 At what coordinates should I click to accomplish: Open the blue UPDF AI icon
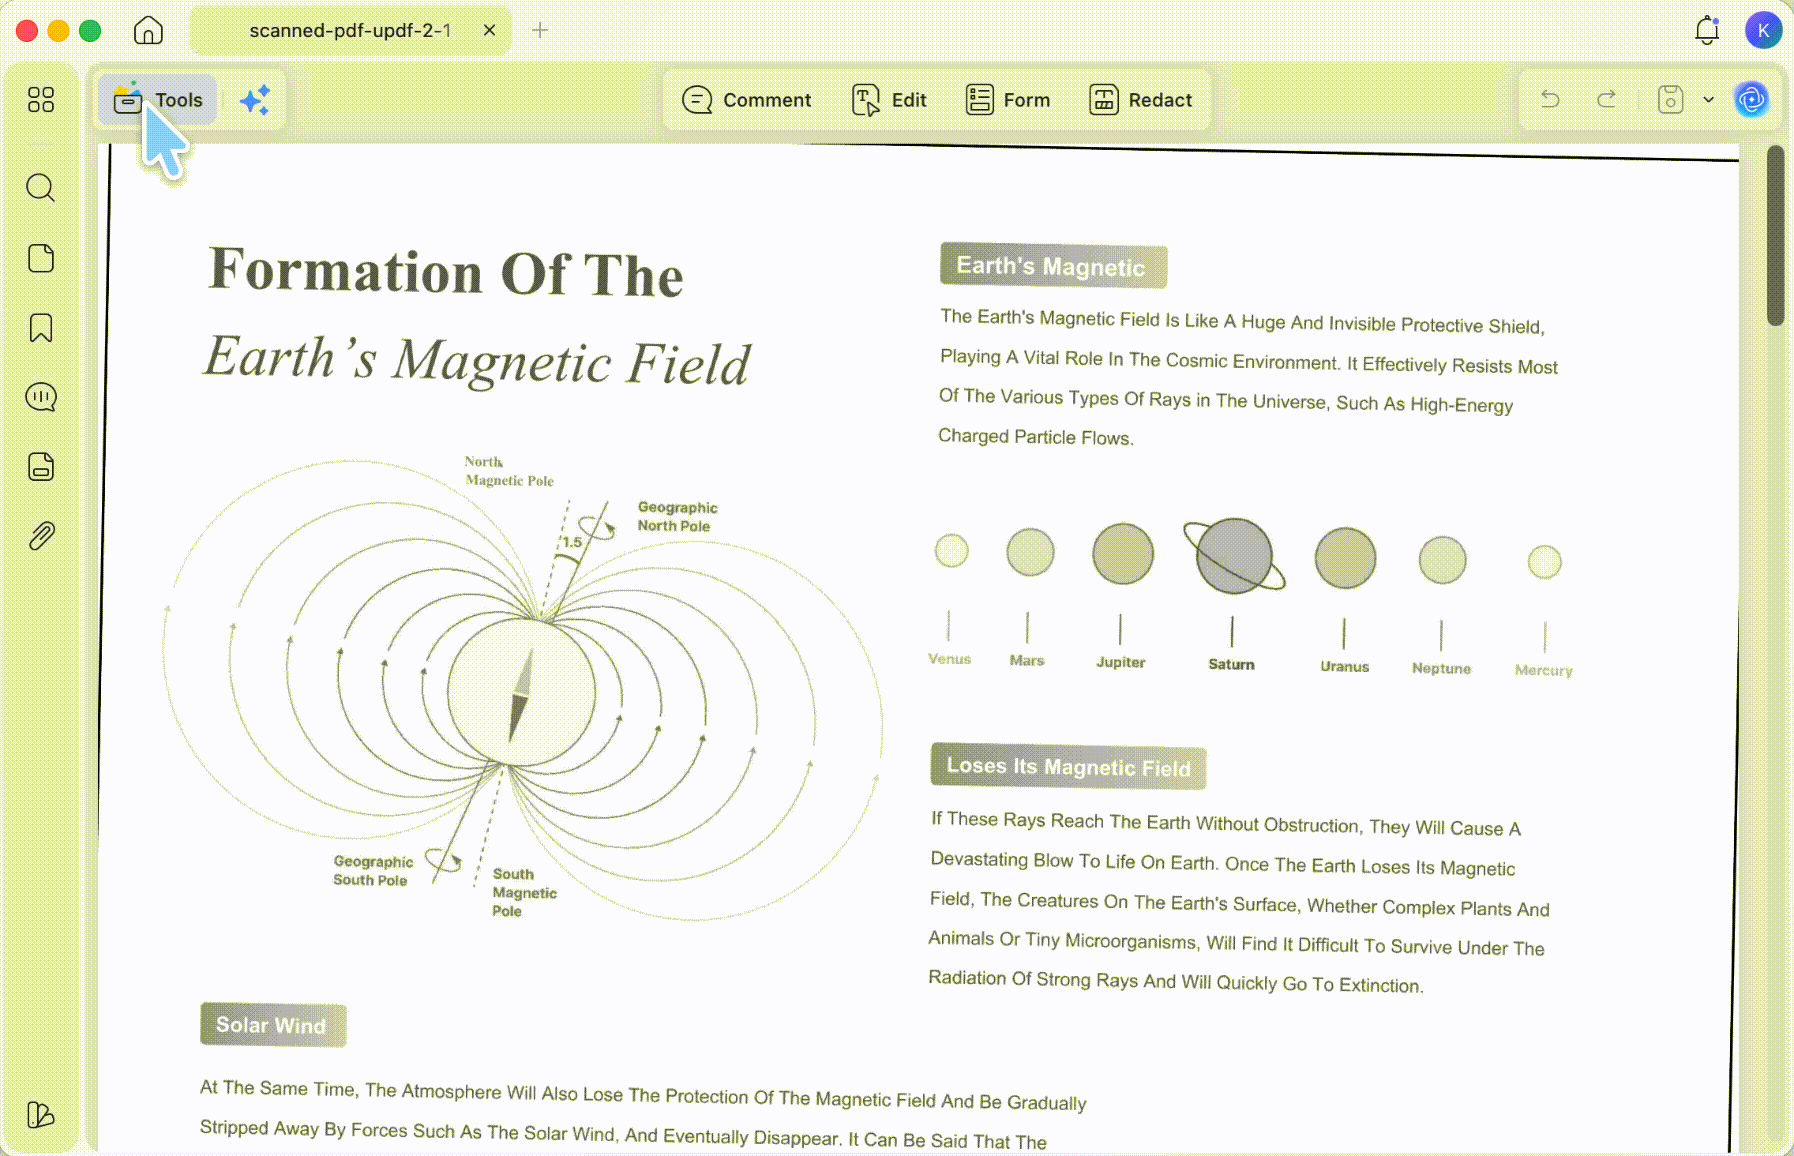click(x=1751, y=99)
